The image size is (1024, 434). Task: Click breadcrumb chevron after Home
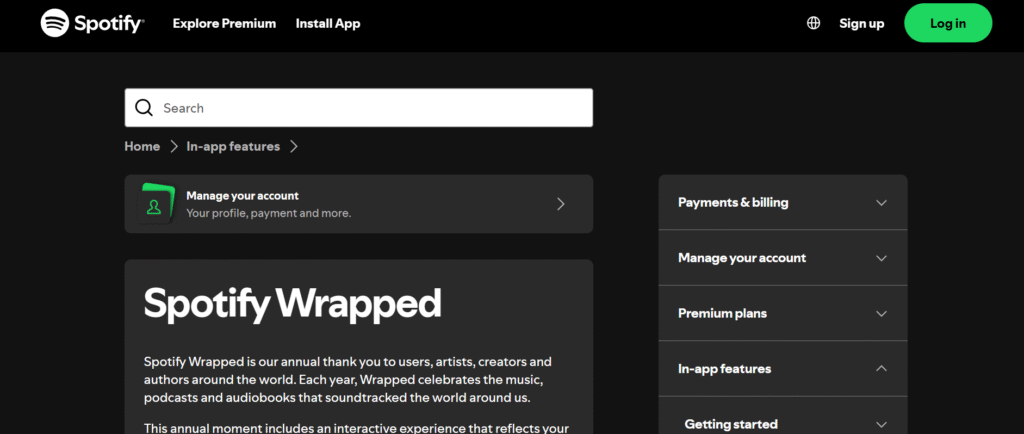174,147
